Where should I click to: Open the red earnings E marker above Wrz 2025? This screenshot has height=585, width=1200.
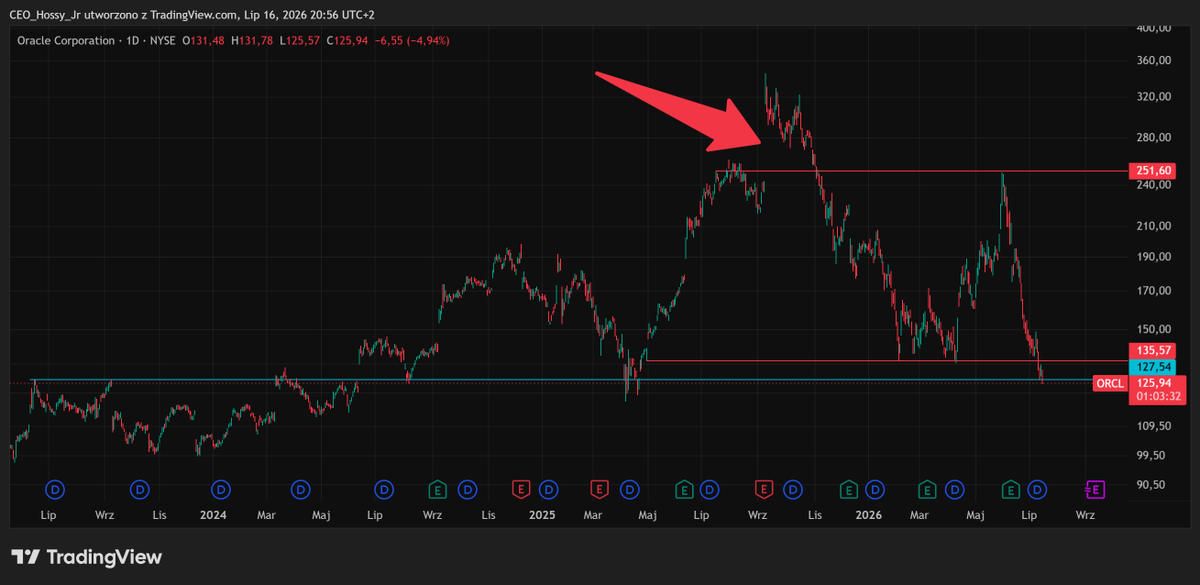pyautogui.click(x=764, y=489)
